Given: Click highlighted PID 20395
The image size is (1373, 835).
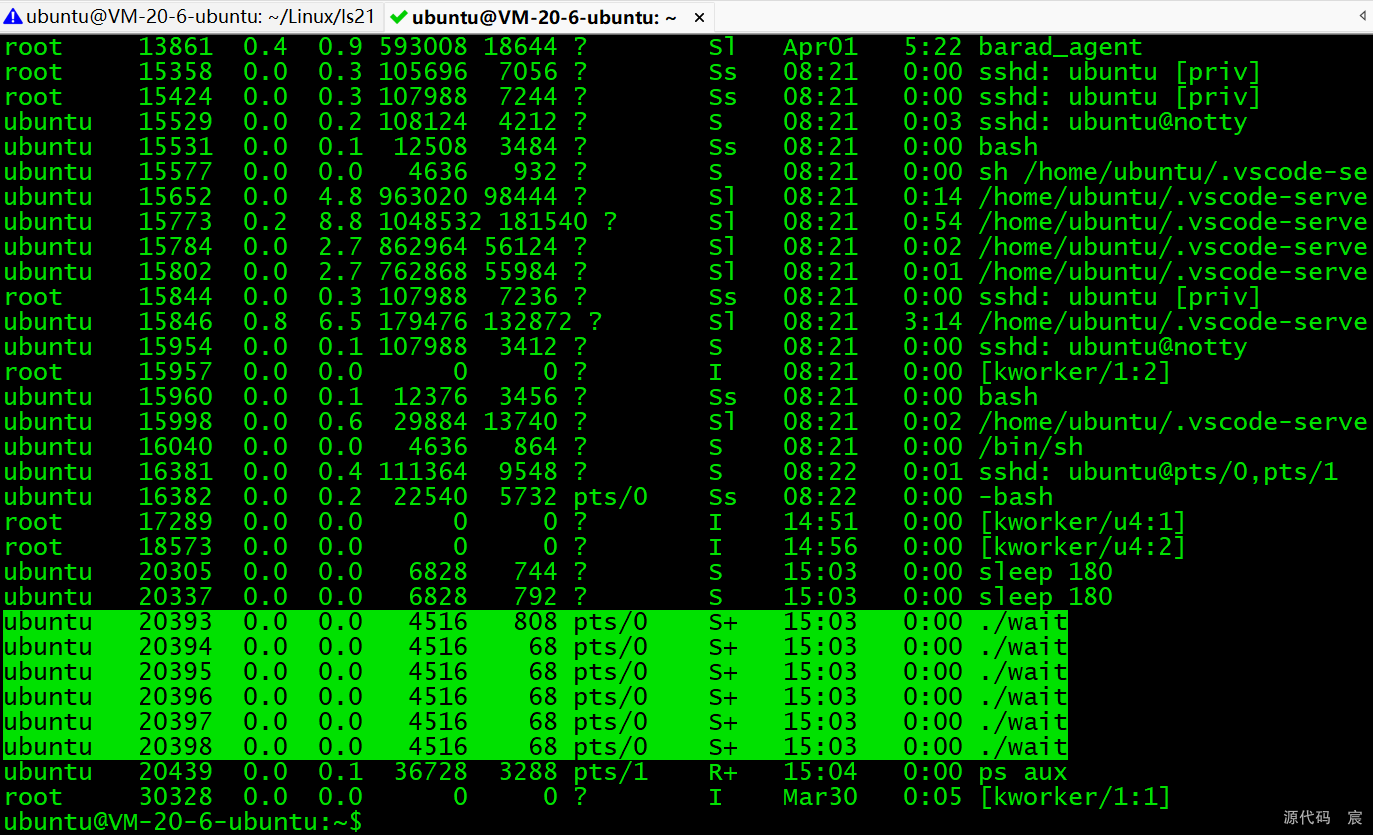Looking at the screenshot, I should pyautogui.click(x=175, y=672).
